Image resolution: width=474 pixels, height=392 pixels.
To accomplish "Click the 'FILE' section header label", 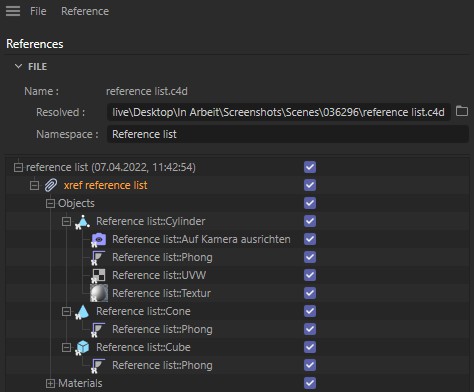I will click(x=37, y=67).
